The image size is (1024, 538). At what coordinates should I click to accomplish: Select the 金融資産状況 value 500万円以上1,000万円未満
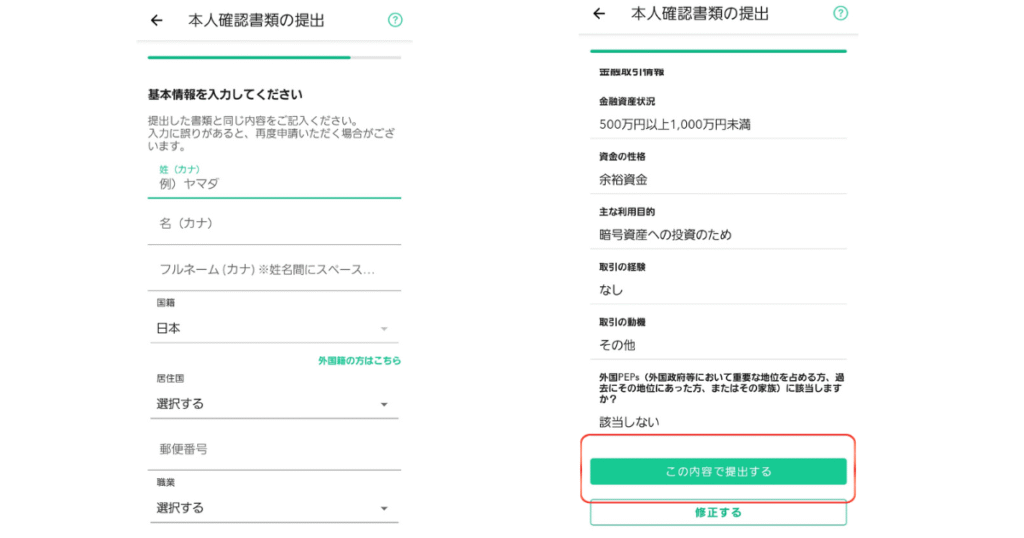tap(675, 125)
